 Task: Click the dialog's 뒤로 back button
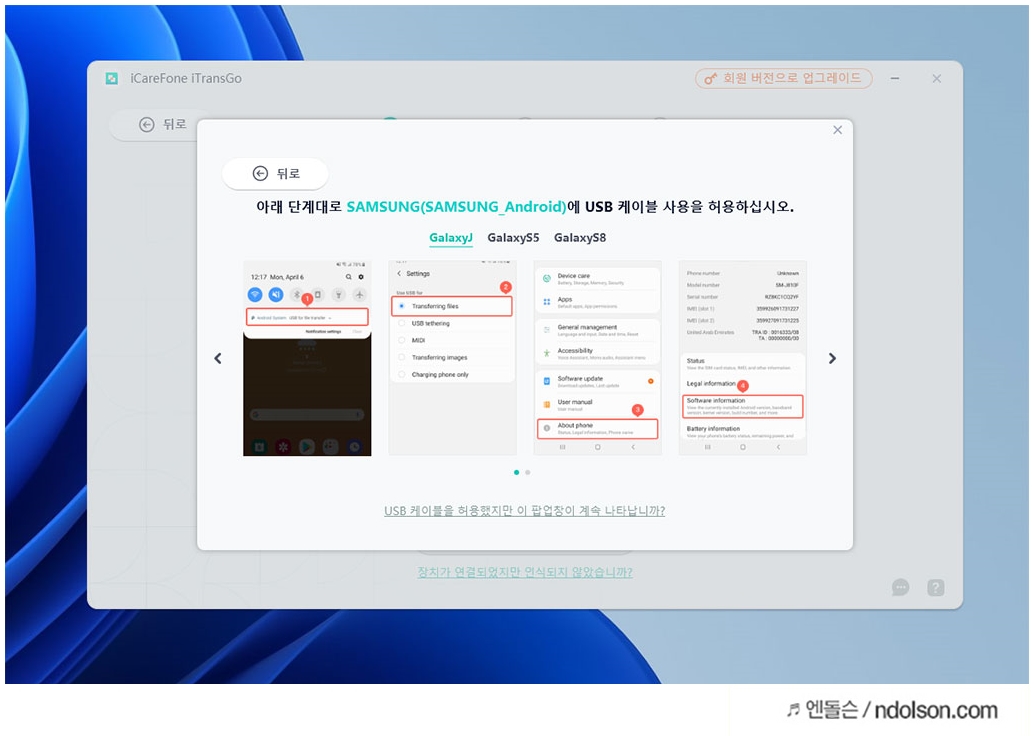tap(276, 173)
